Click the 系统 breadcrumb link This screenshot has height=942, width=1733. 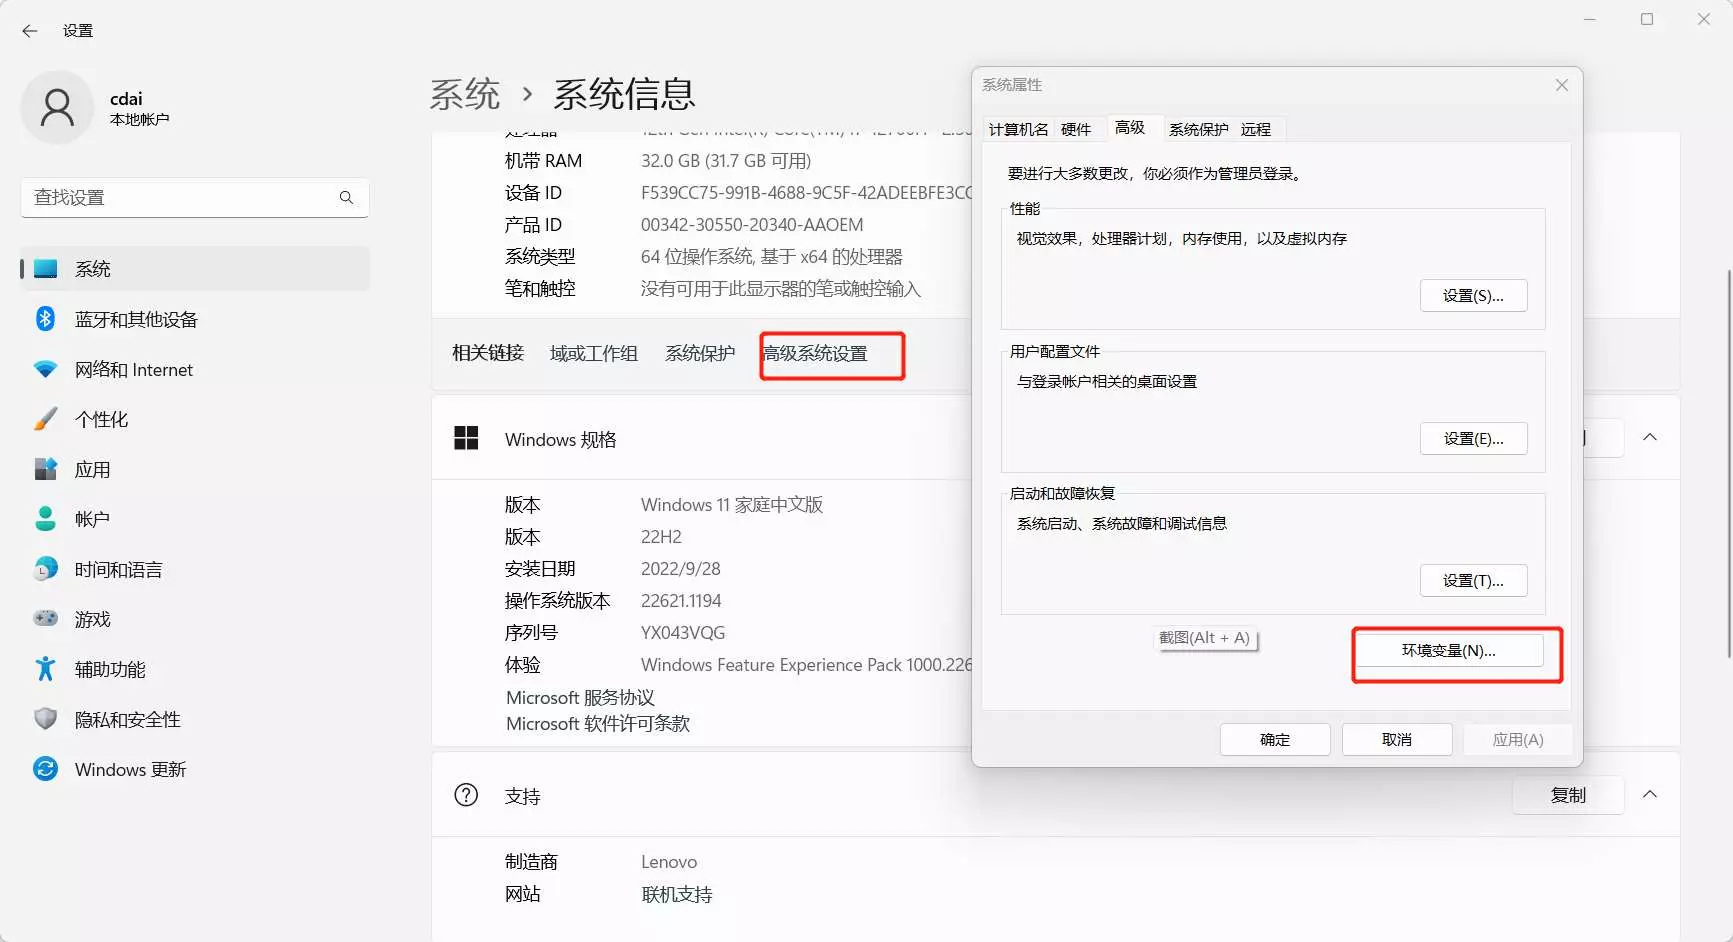click(465, 94)
